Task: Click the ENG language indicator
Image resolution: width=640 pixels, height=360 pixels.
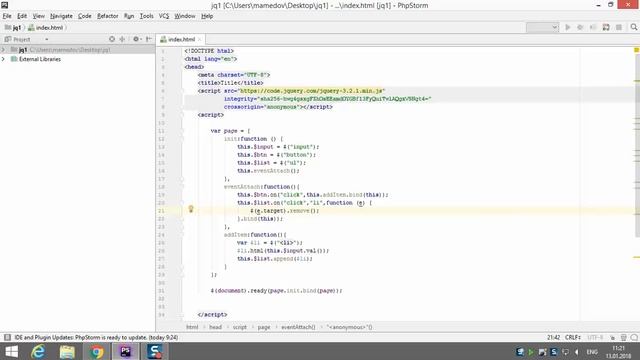Action: point(592,351)
